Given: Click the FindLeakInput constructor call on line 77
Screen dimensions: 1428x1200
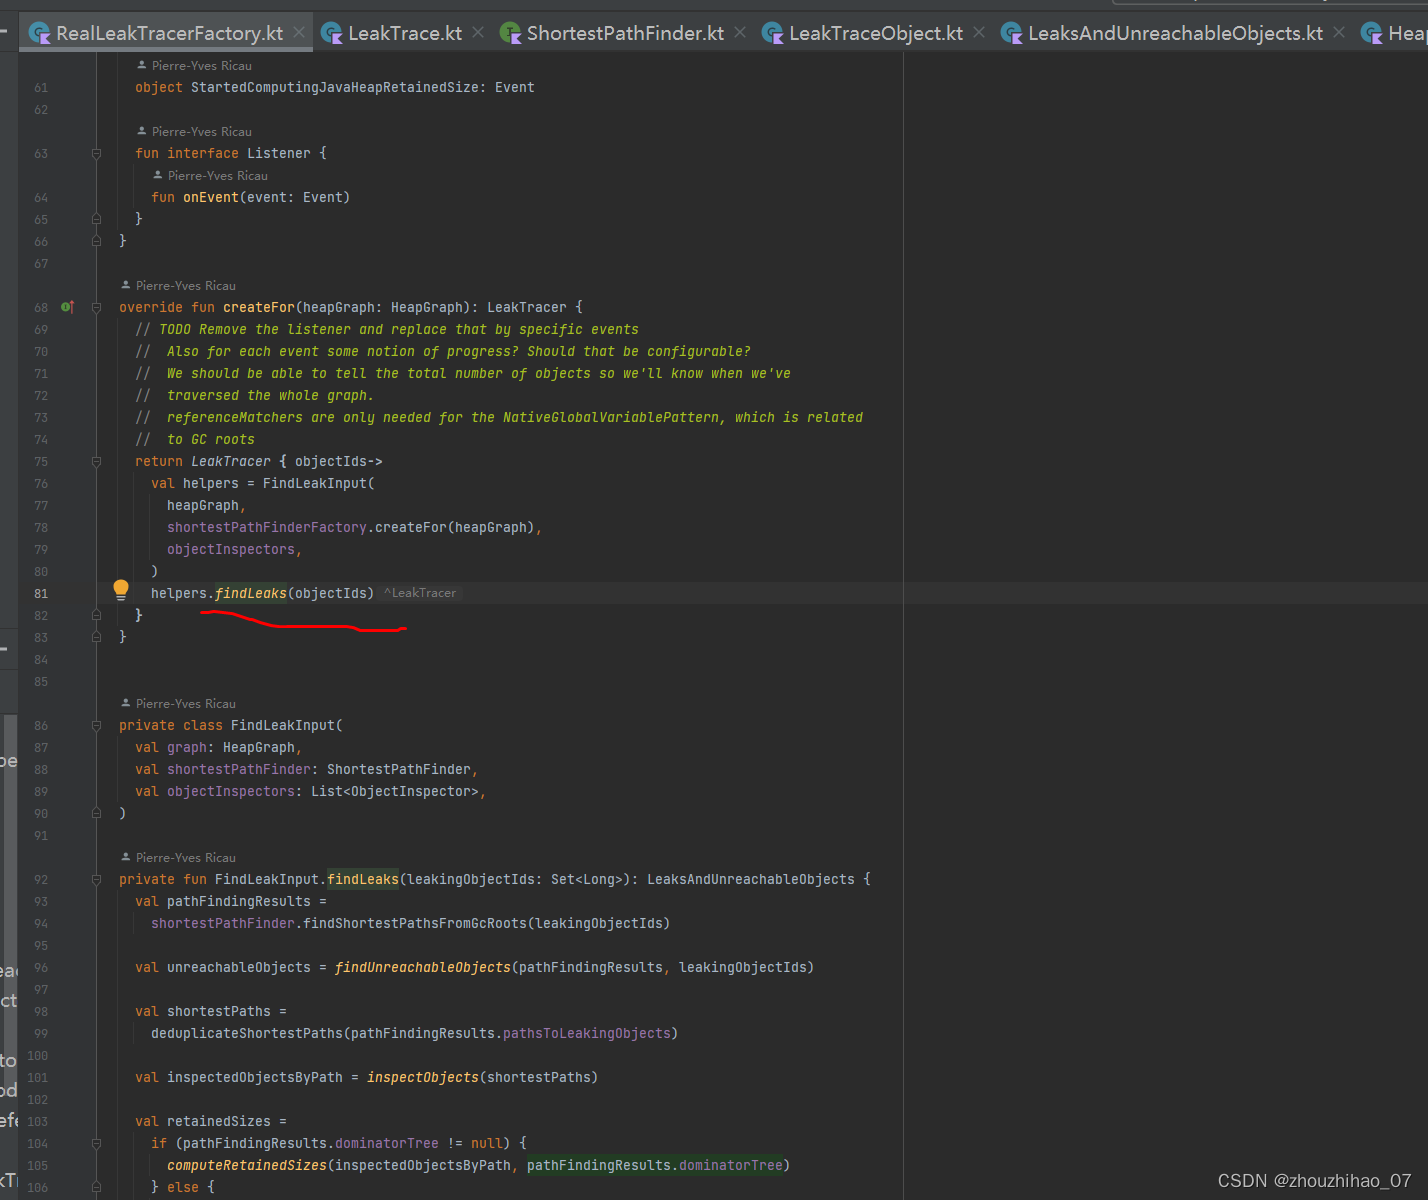Looking at the screenshot, I should 315,483.
